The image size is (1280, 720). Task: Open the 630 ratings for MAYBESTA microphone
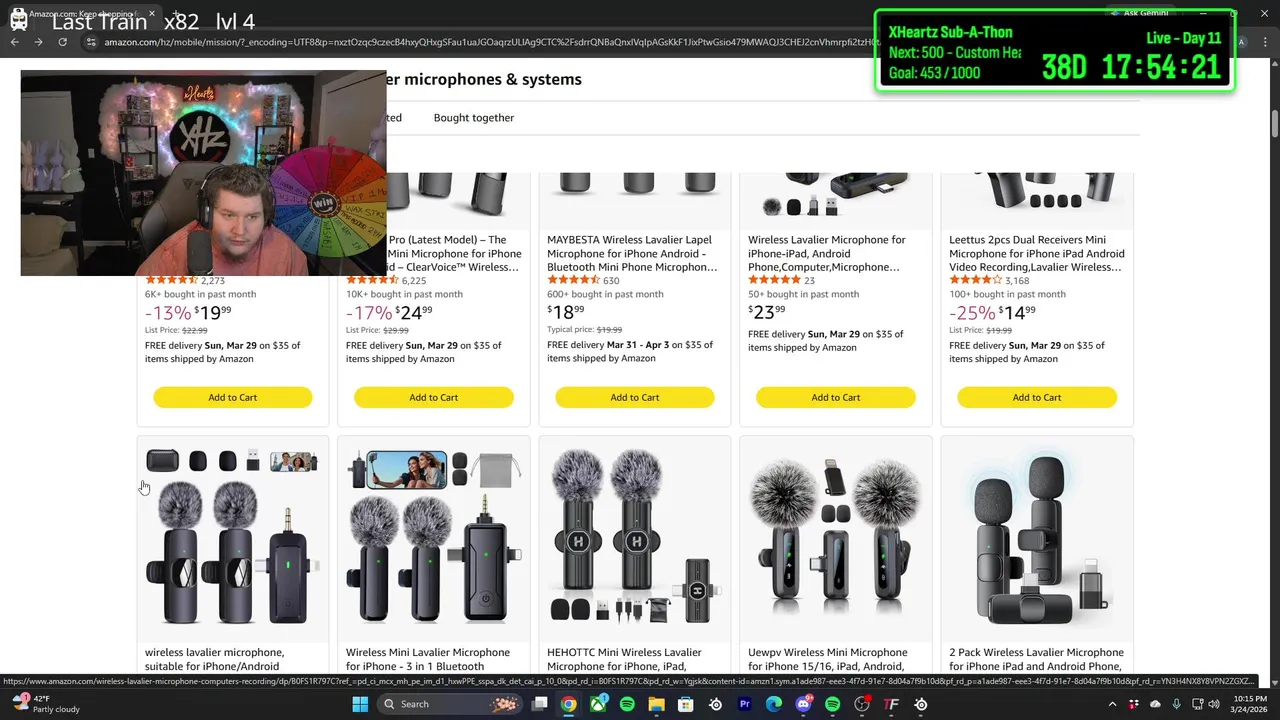point(611,281)
